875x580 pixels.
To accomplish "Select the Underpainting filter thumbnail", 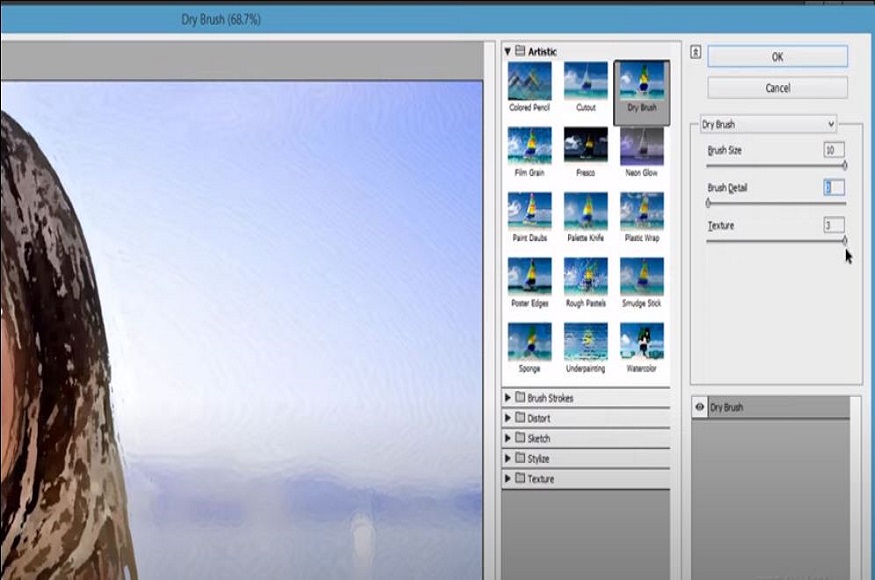I will pos(585,342).
